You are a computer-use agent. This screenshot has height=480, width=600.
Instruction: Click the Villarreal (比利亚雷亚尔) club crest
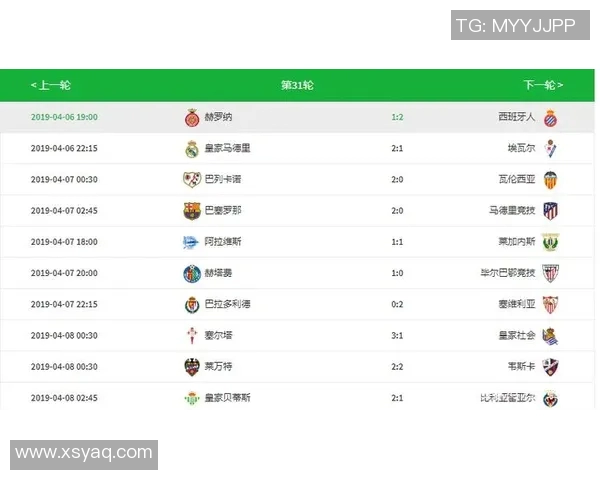click(550, 399)
